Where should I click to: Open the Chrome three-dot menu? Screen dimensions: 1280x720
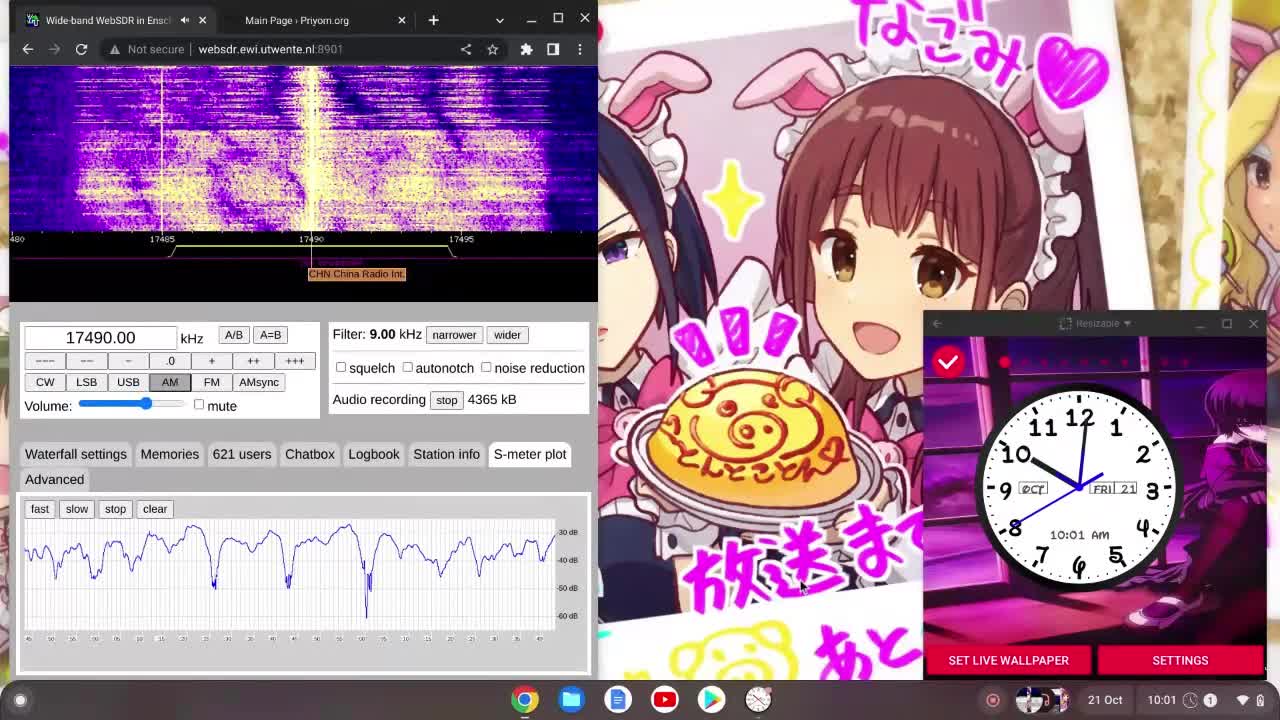580,49
